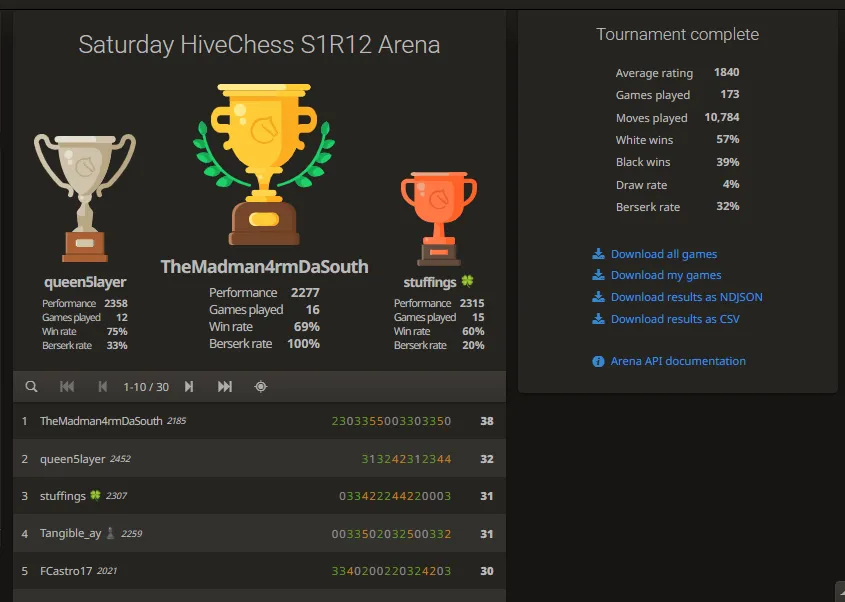Click the silver trophy above queen5layer

(85, 198)
